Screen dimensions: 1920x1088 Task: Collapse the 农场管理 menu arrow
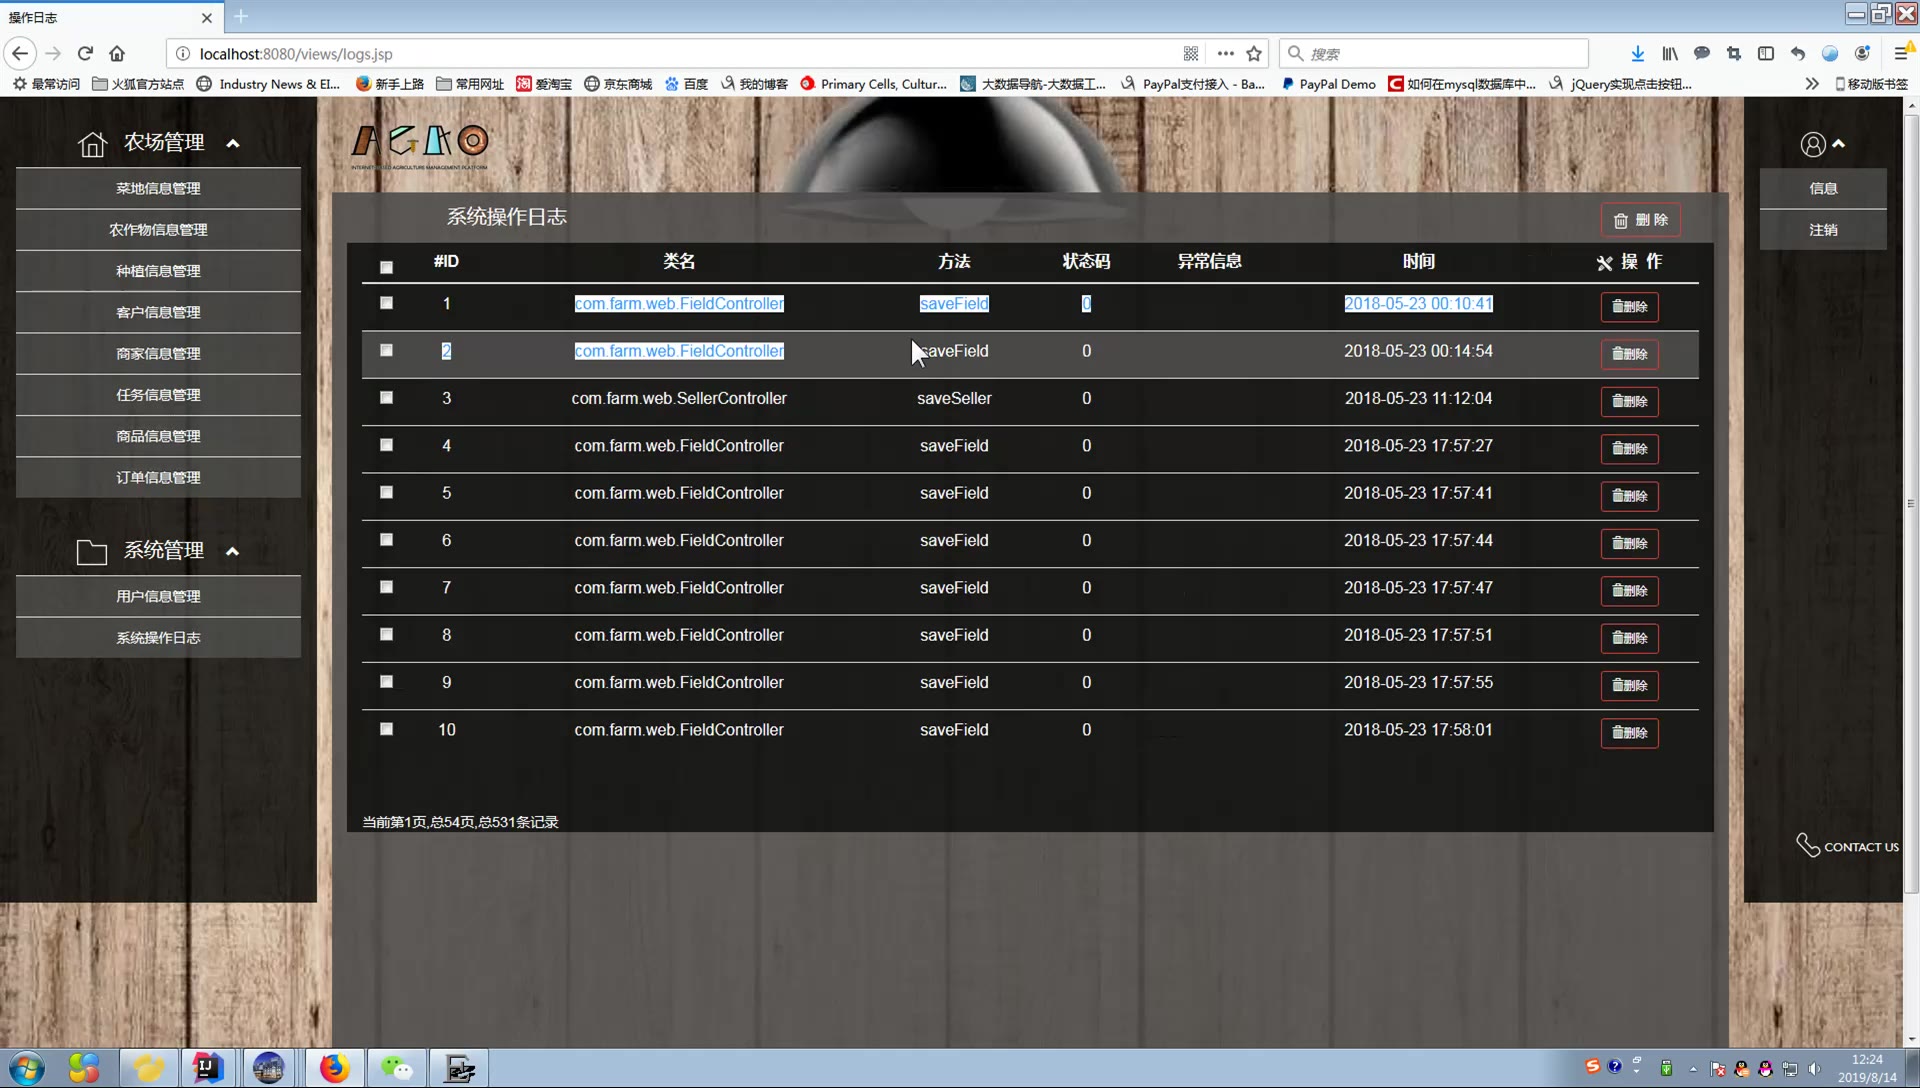point(233,144)
